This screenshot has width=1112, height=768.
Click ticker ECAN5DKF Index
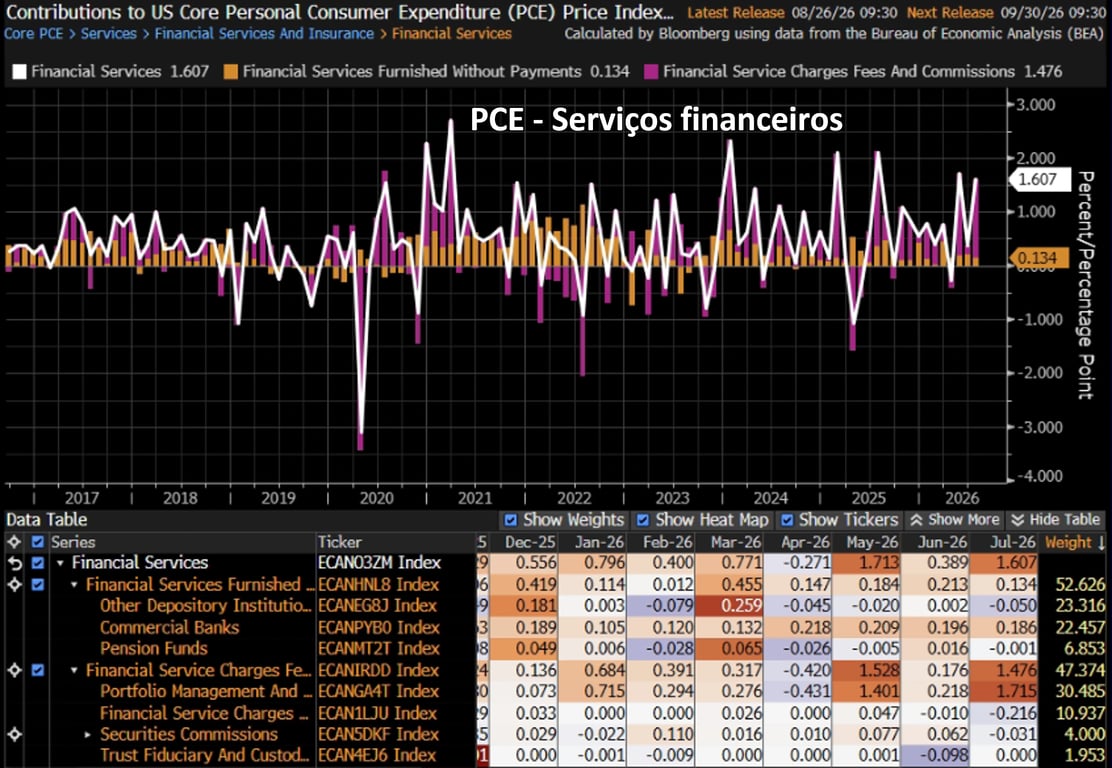pos(378,735)
